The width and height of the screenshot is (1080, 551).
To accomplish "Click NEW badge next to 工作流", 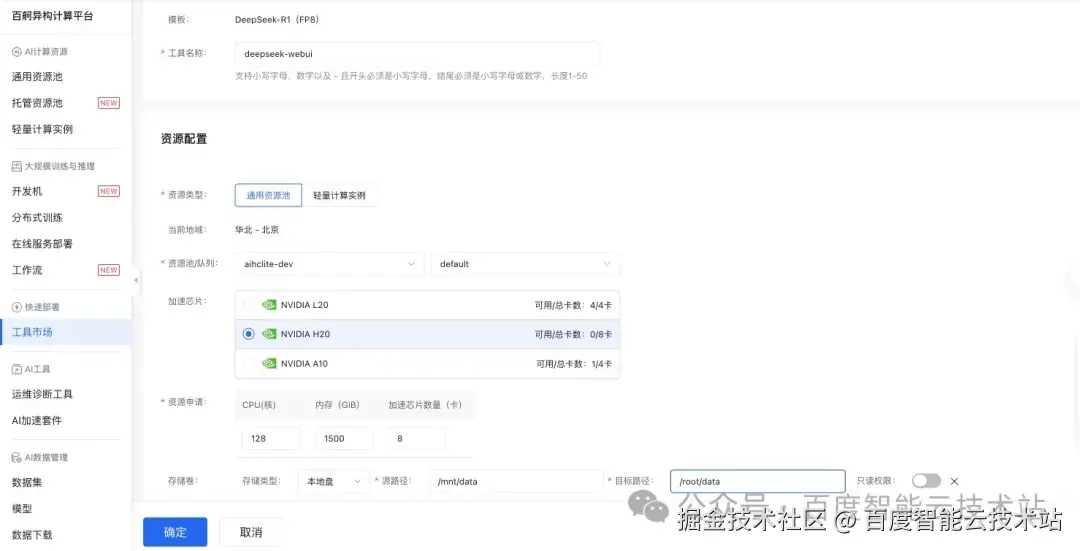I will pos(109,270).
